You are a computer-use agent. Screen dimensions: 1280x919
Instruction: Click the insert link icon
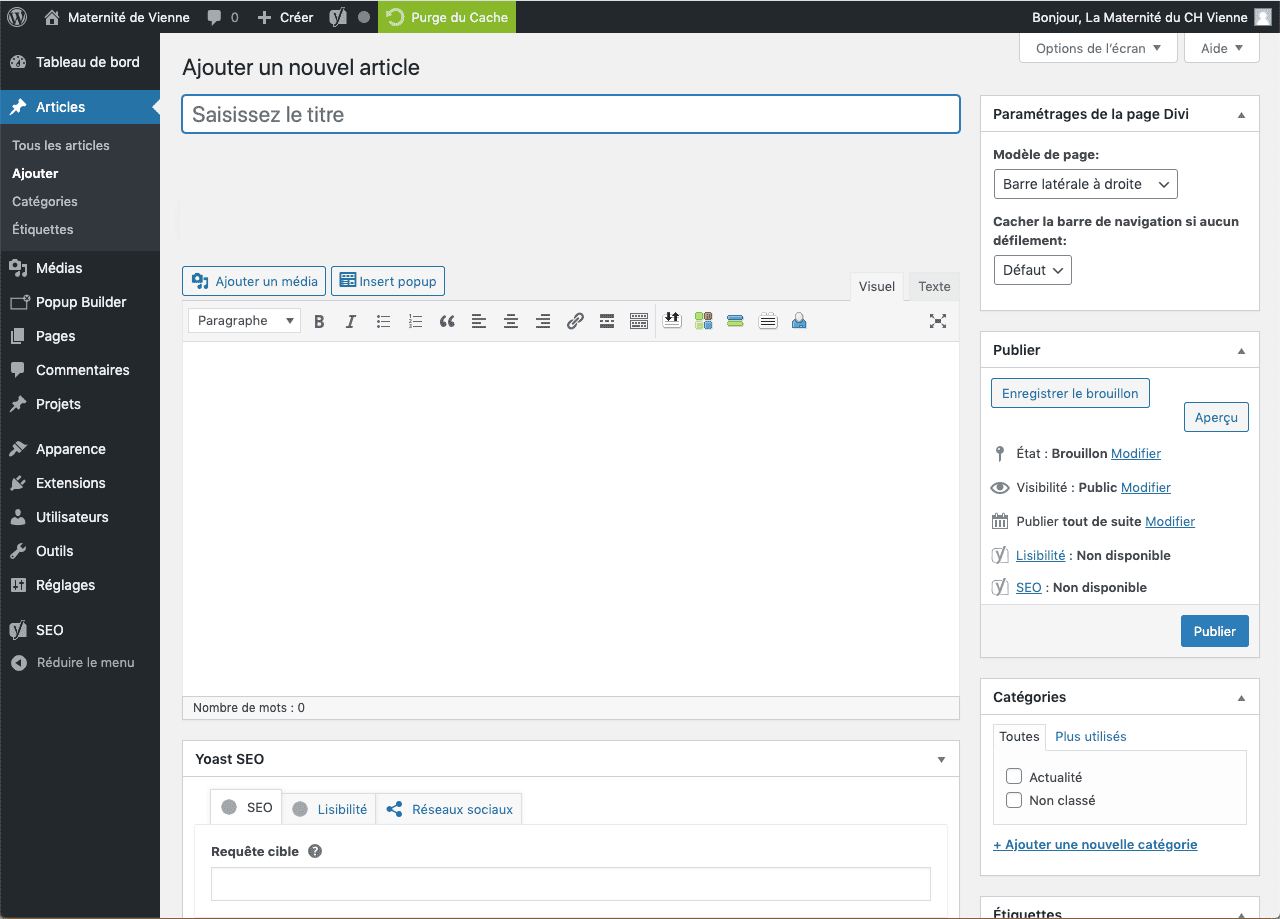click(575, 321)
